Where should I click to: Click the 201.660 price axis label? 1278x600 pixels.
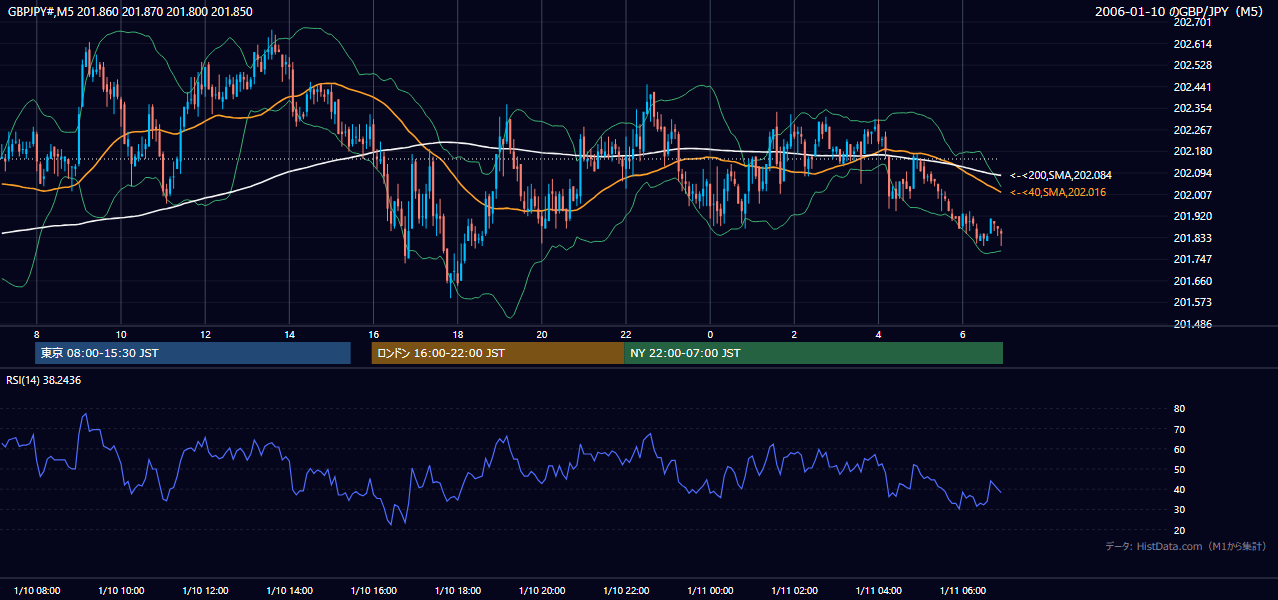tap(1193, 281)
